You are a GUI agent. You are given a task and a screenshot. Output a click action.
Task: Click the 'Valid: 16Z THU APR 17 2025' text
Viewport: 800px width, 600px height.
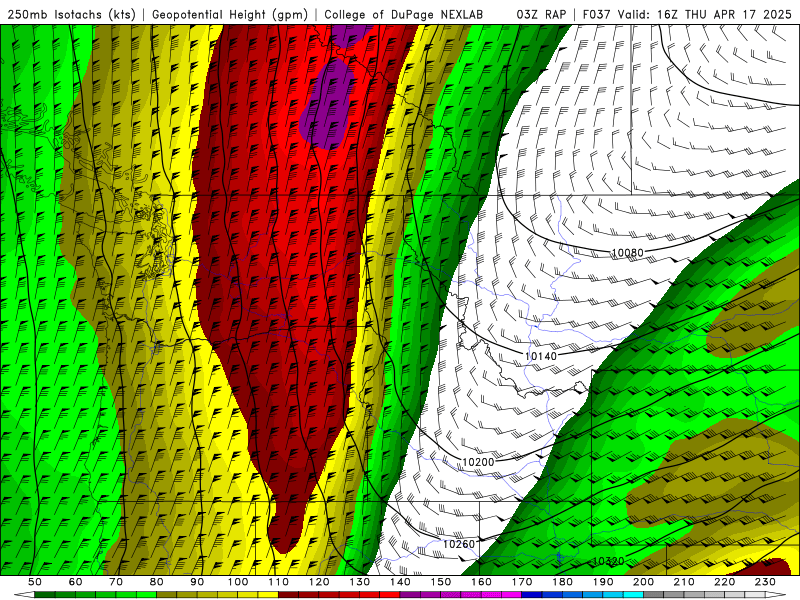(705, 14)
